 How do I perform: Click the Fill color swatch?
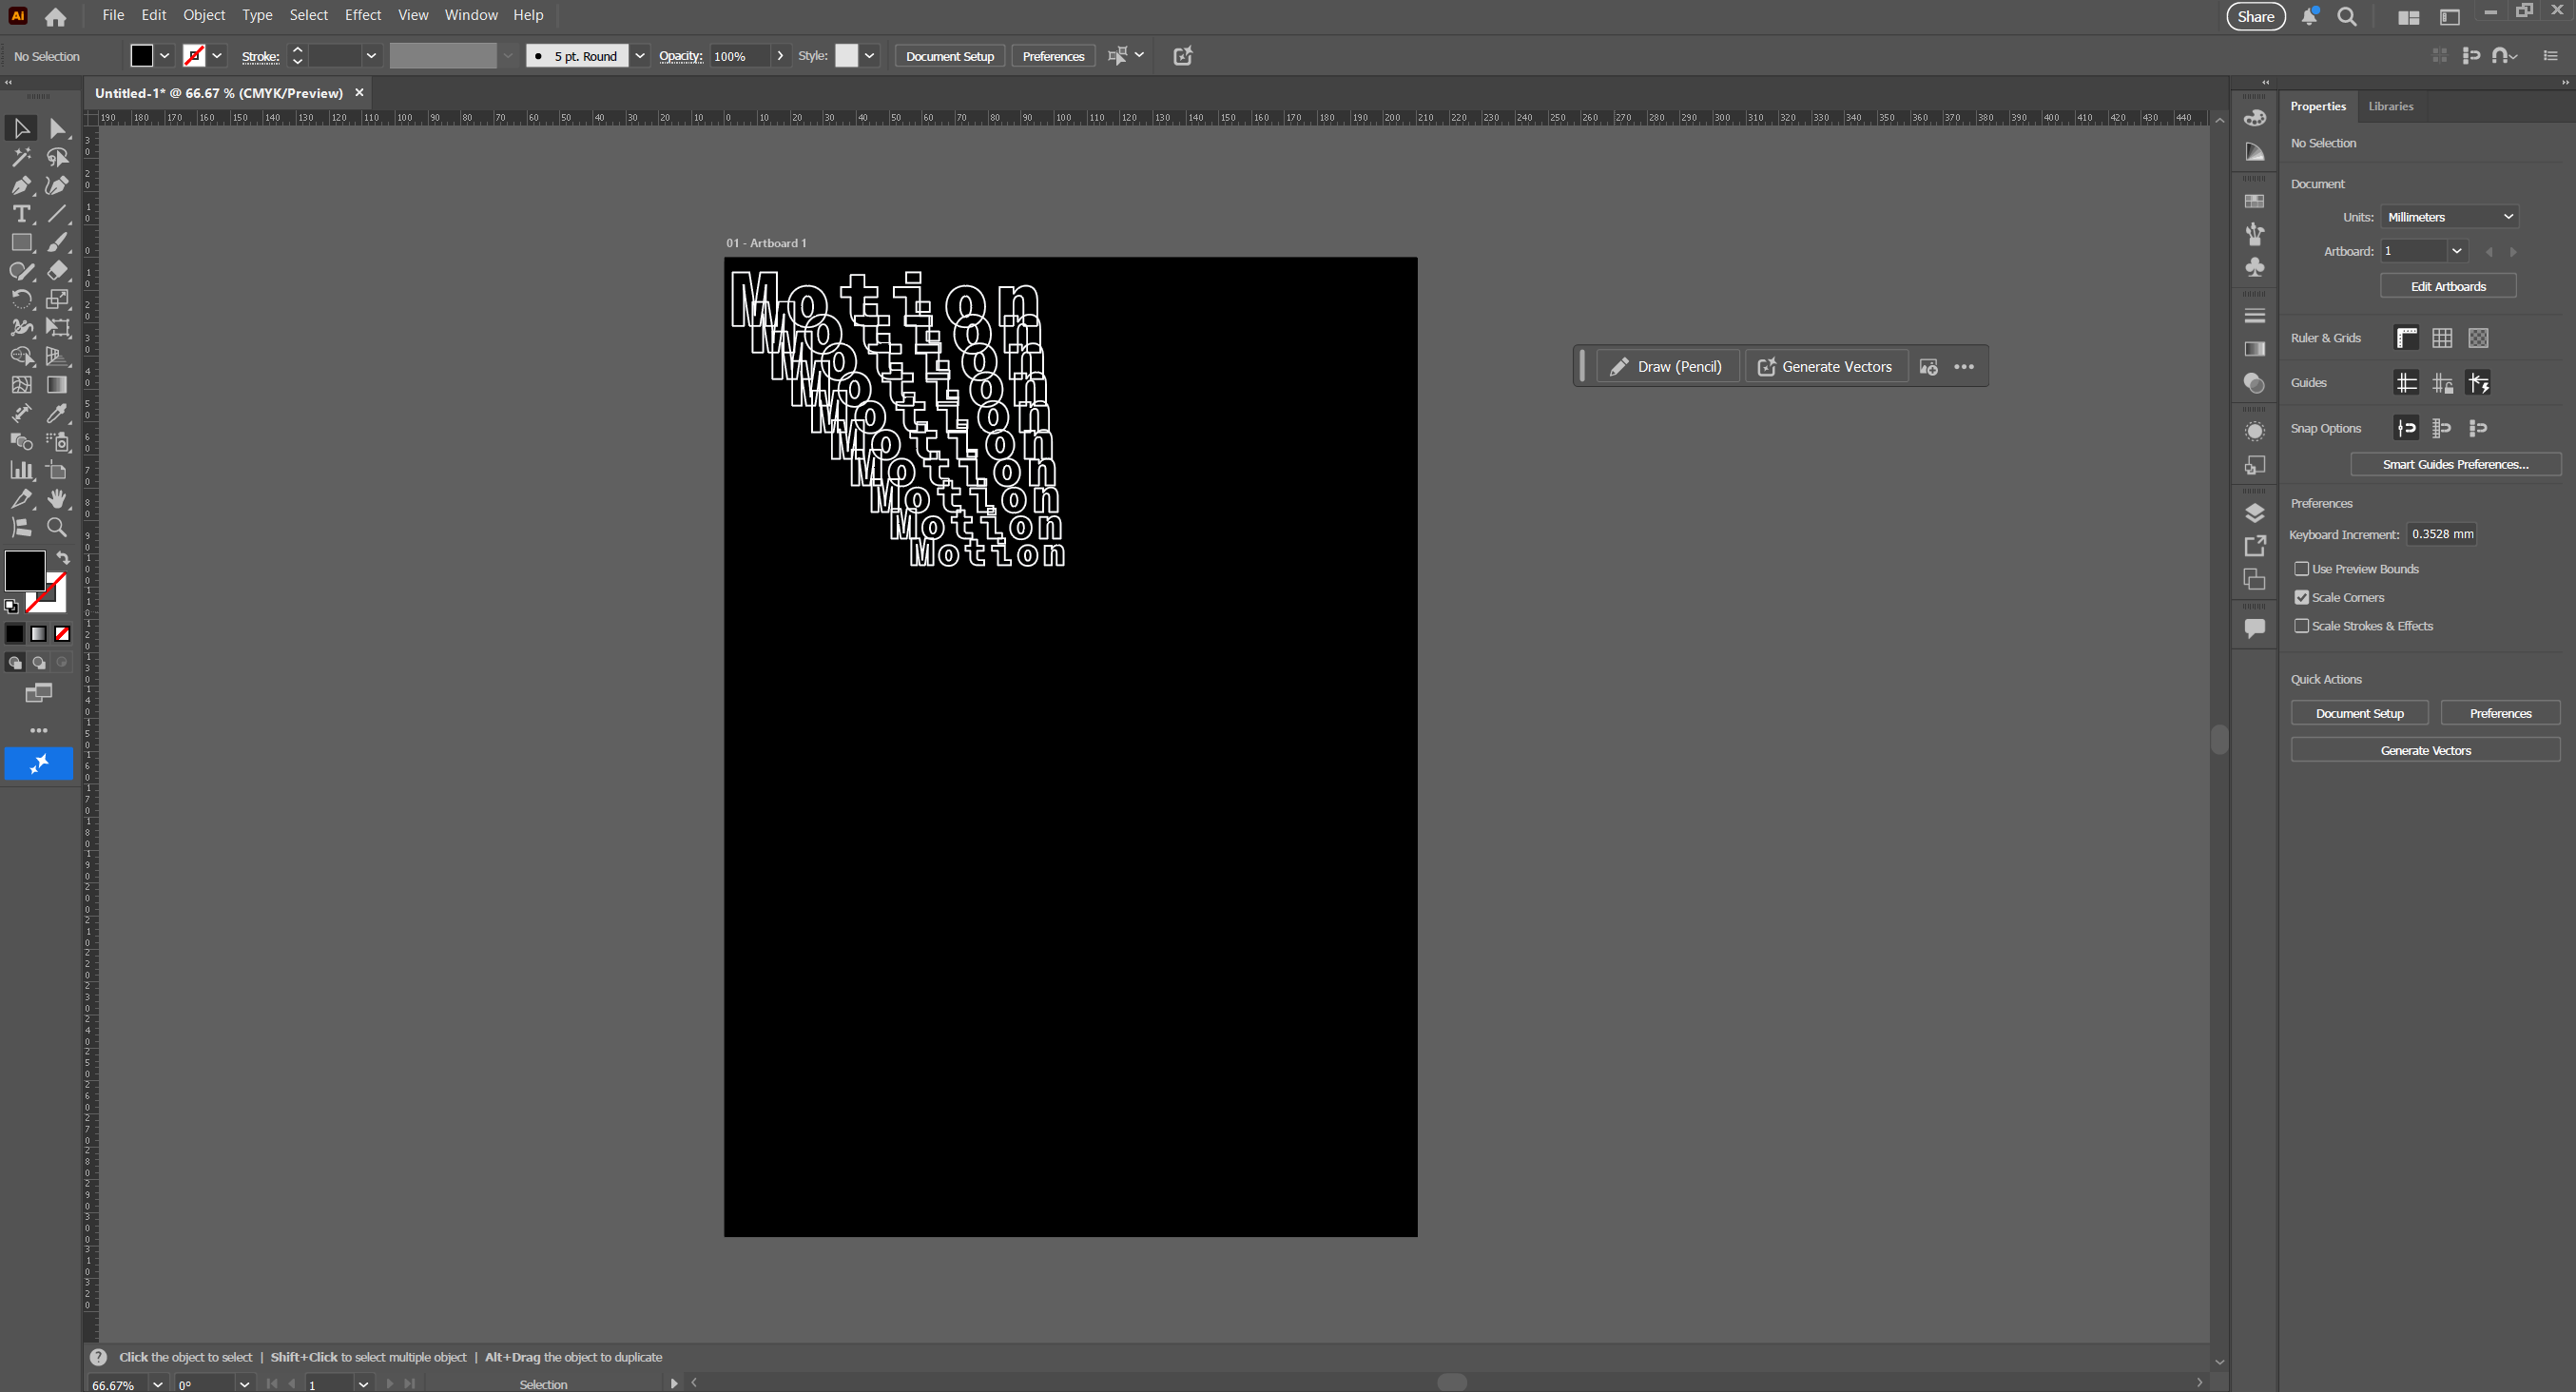pos(24,570)
